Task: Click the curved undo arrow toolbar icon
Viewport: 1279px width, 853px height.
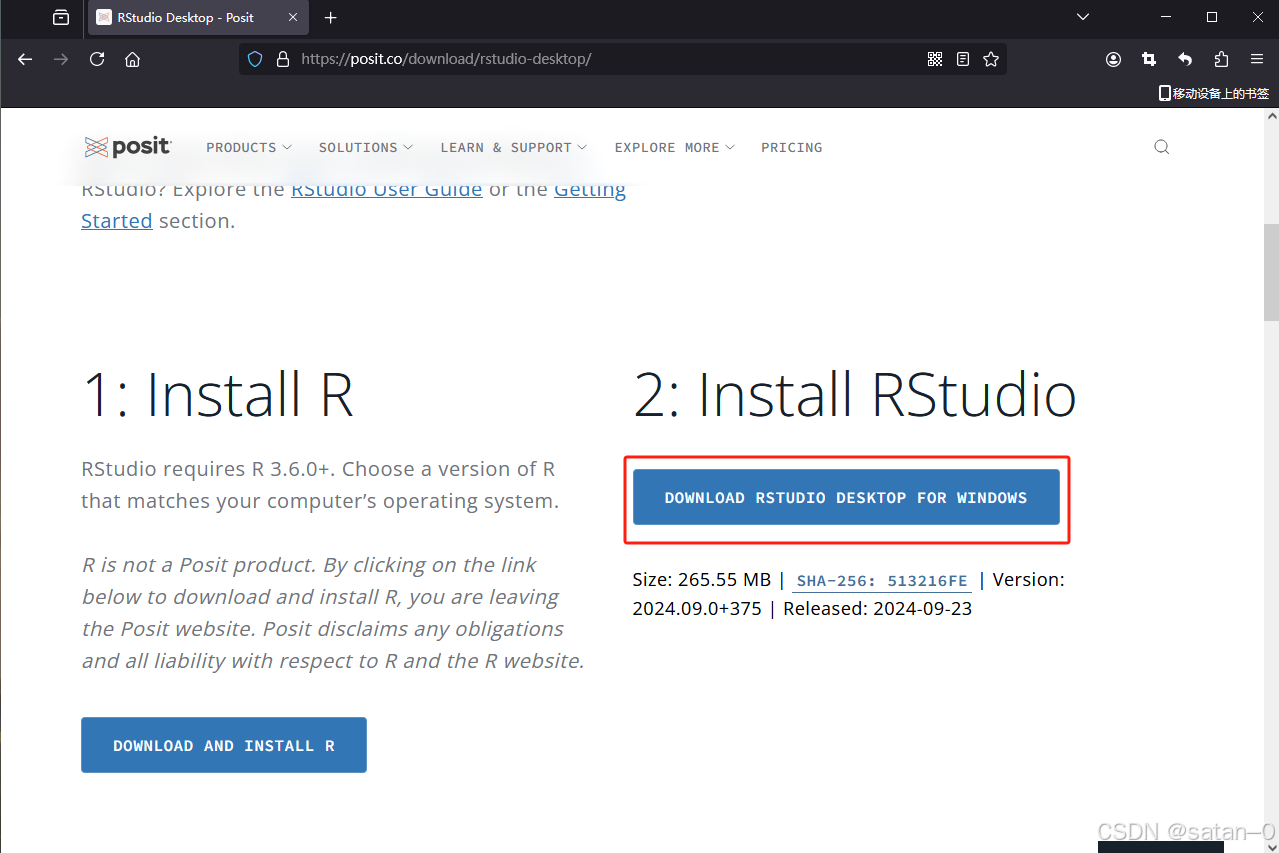Action: click(x=1185, y=59)
